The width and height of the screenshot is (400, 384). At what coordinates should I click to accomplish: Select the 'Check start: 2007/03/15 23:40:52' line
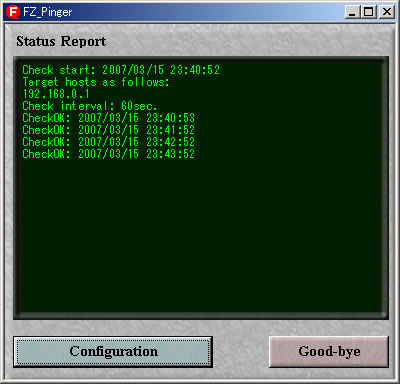pos(121,70)
